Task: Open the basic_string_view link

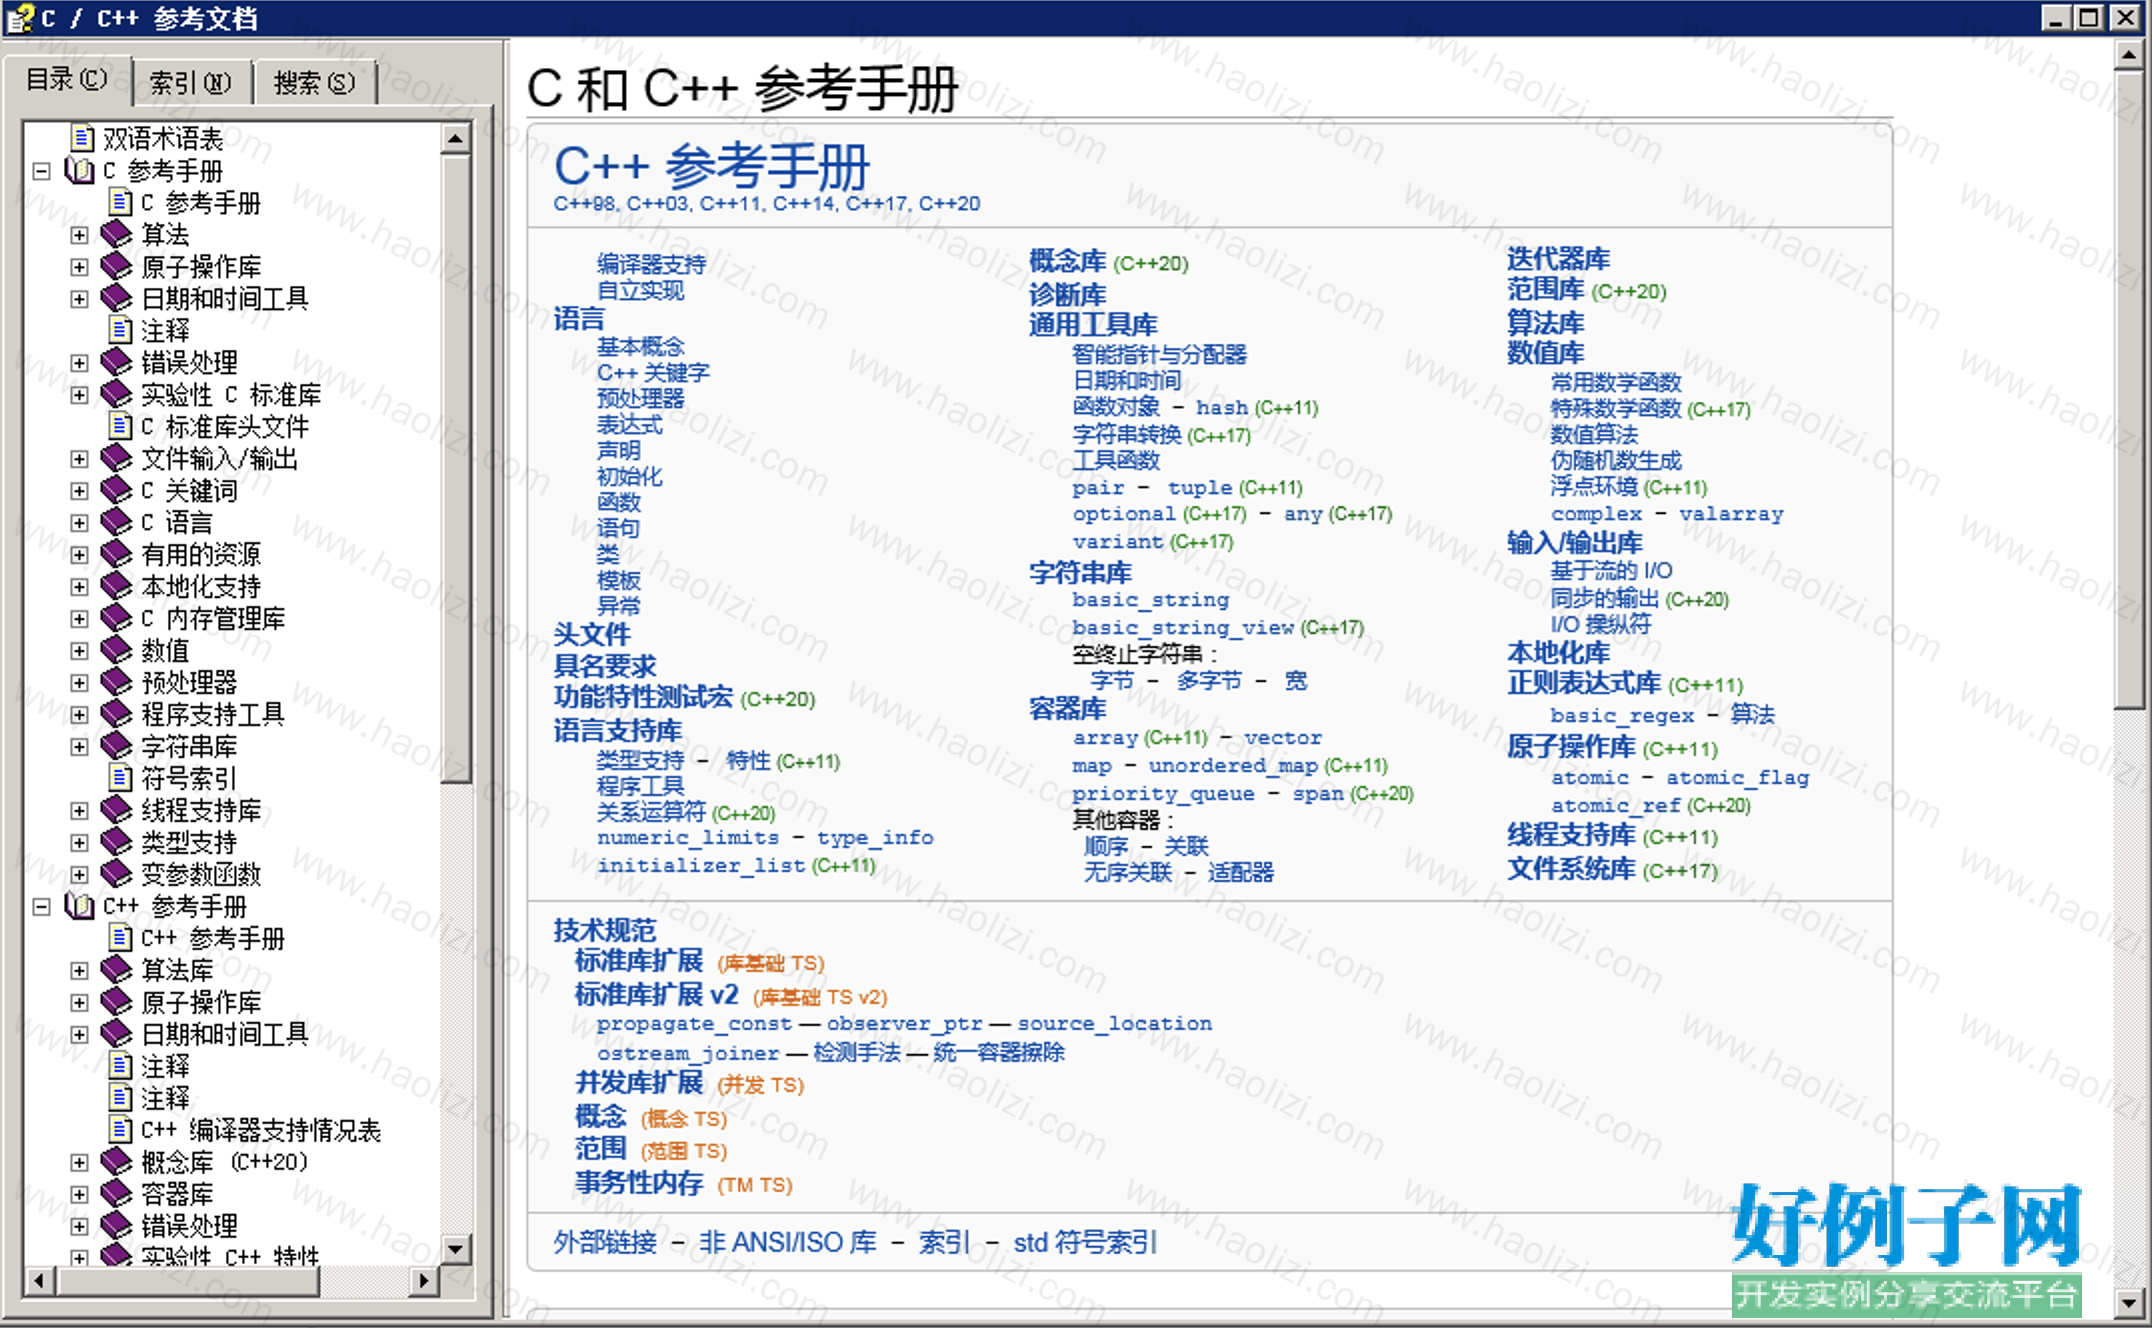Action: (x=1183, y=628)
